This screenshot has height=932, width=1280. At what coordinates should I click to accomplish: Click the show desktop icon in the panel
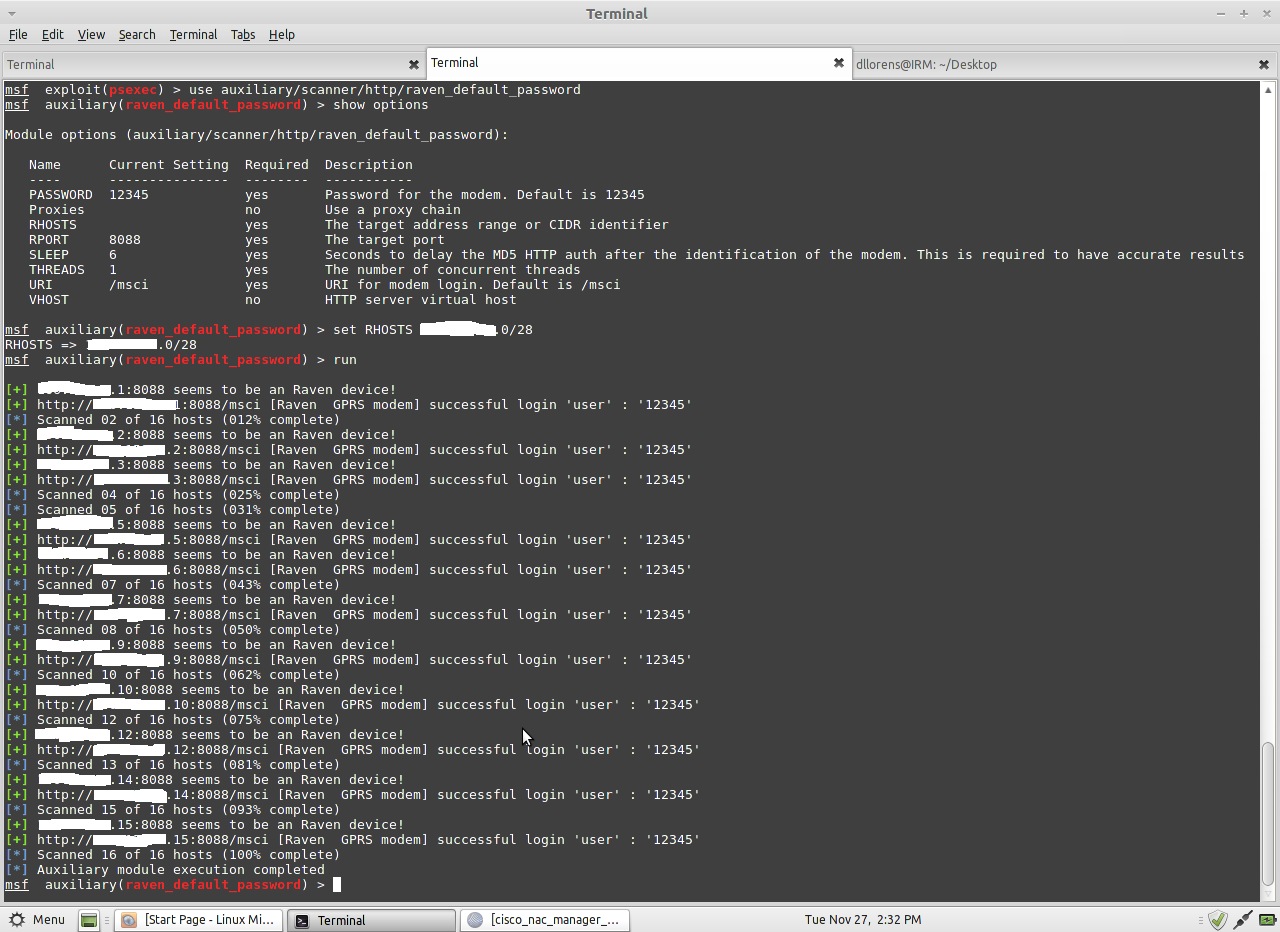(89, 920)
